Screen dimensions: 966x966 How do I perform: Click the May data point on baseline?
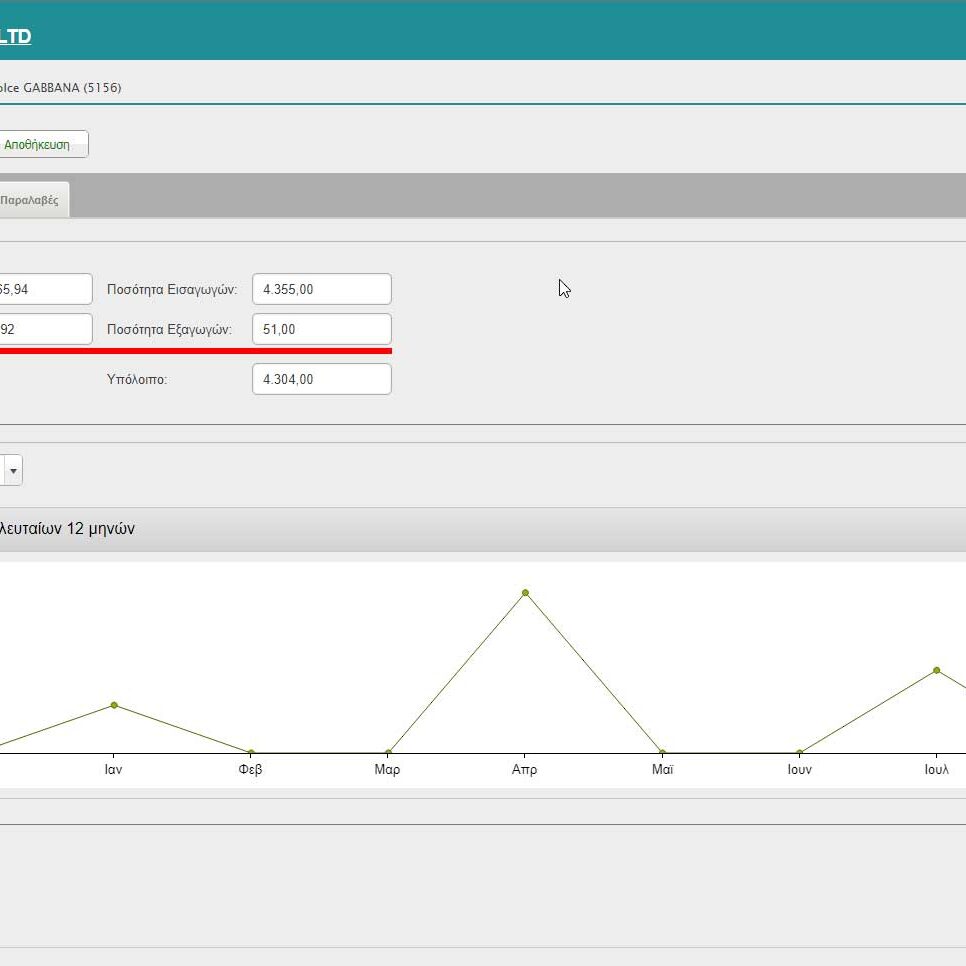click(662, 752)
